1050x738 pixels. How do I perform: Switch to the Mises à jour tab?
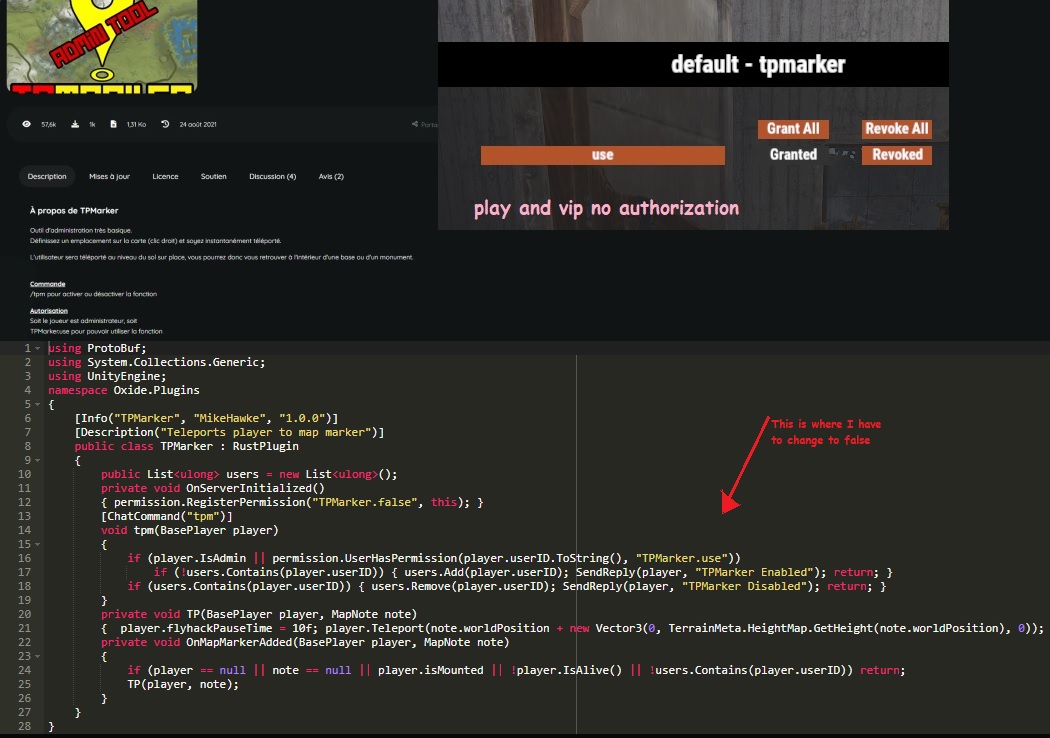point(109,177)
